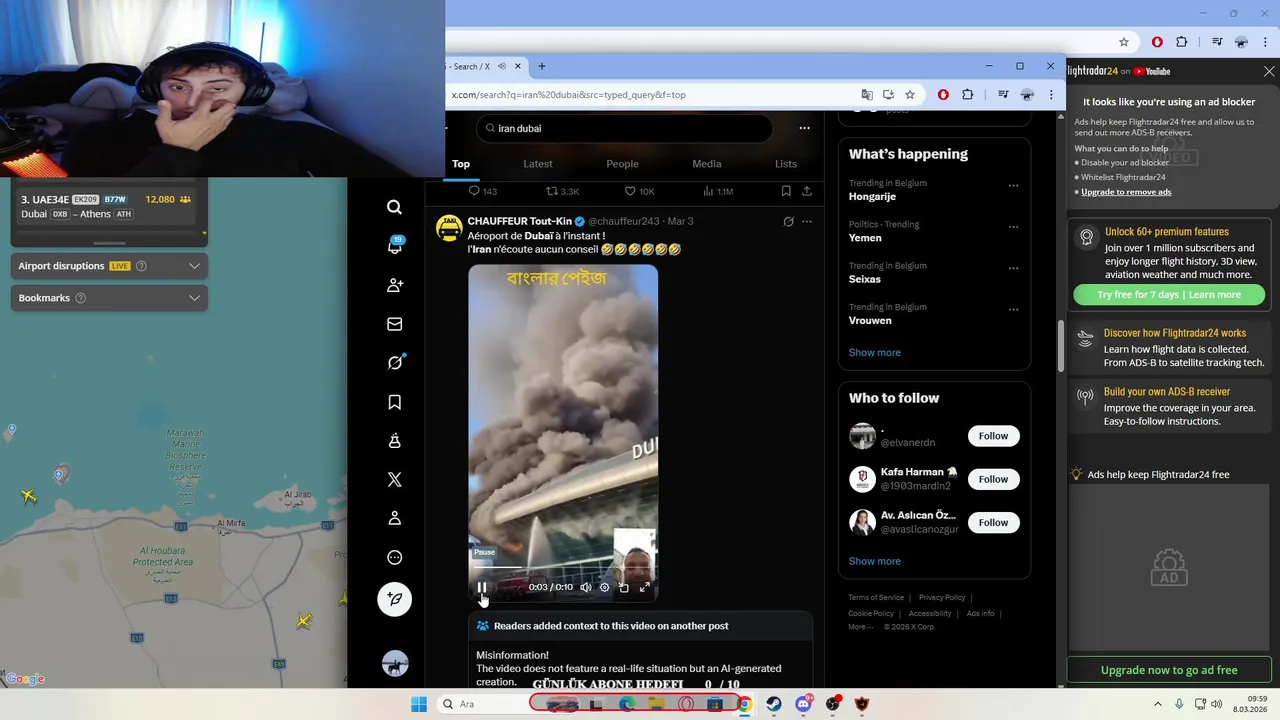
Task: Open options for the Vrouwen trend
Action: click(x=1013, y=309)
